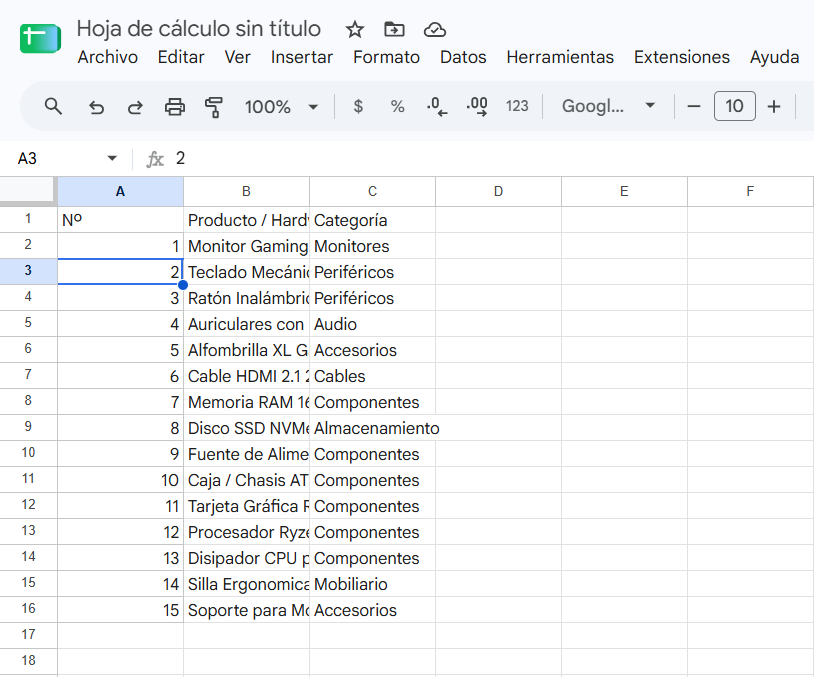The width and height of the screenshot is (814, 677).
Task: Click the document title text
Action: [199, 29]
